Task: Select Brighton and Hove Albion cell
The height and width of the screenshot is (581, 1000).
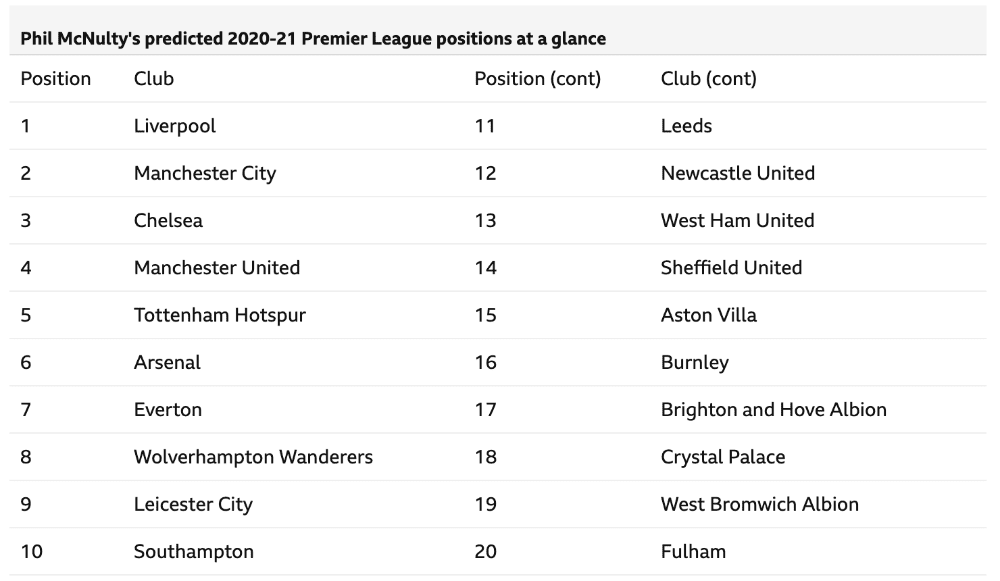Action: click(x=774, y=409)
